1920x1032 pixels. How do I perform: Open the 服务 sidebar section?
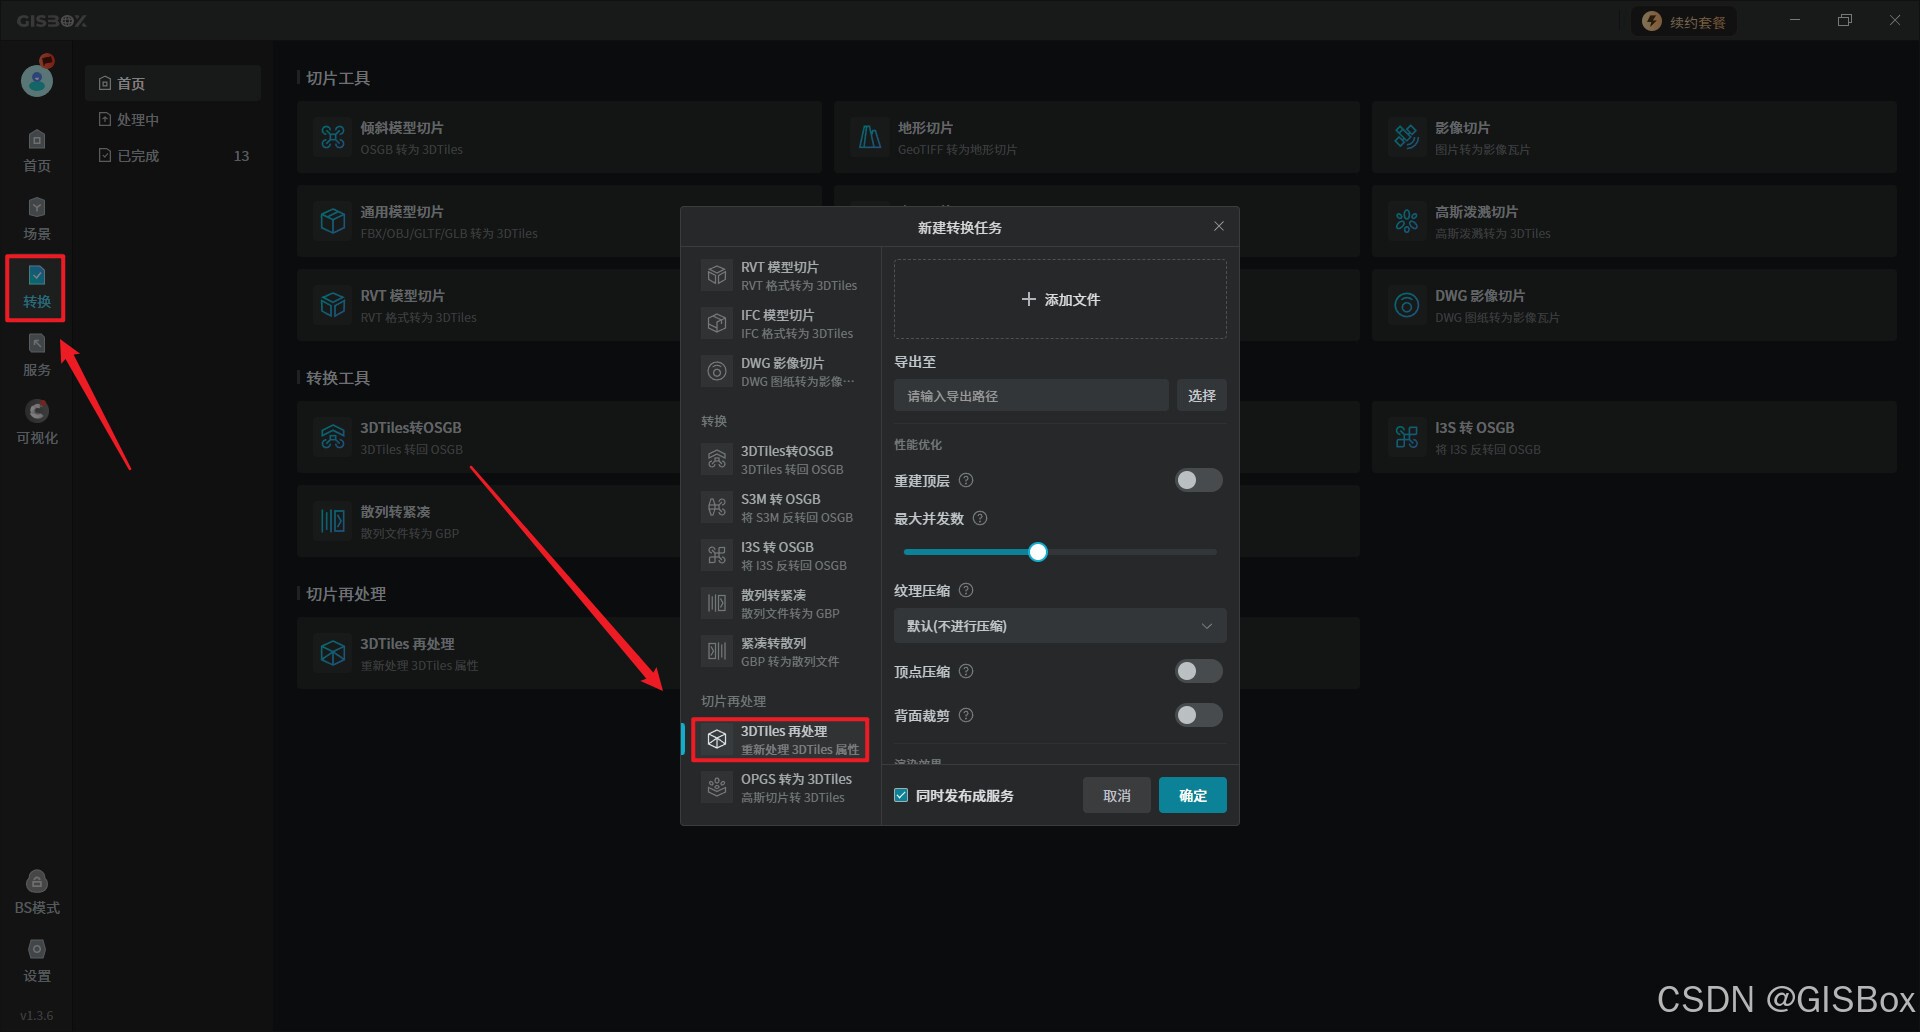tap(37, 355)
